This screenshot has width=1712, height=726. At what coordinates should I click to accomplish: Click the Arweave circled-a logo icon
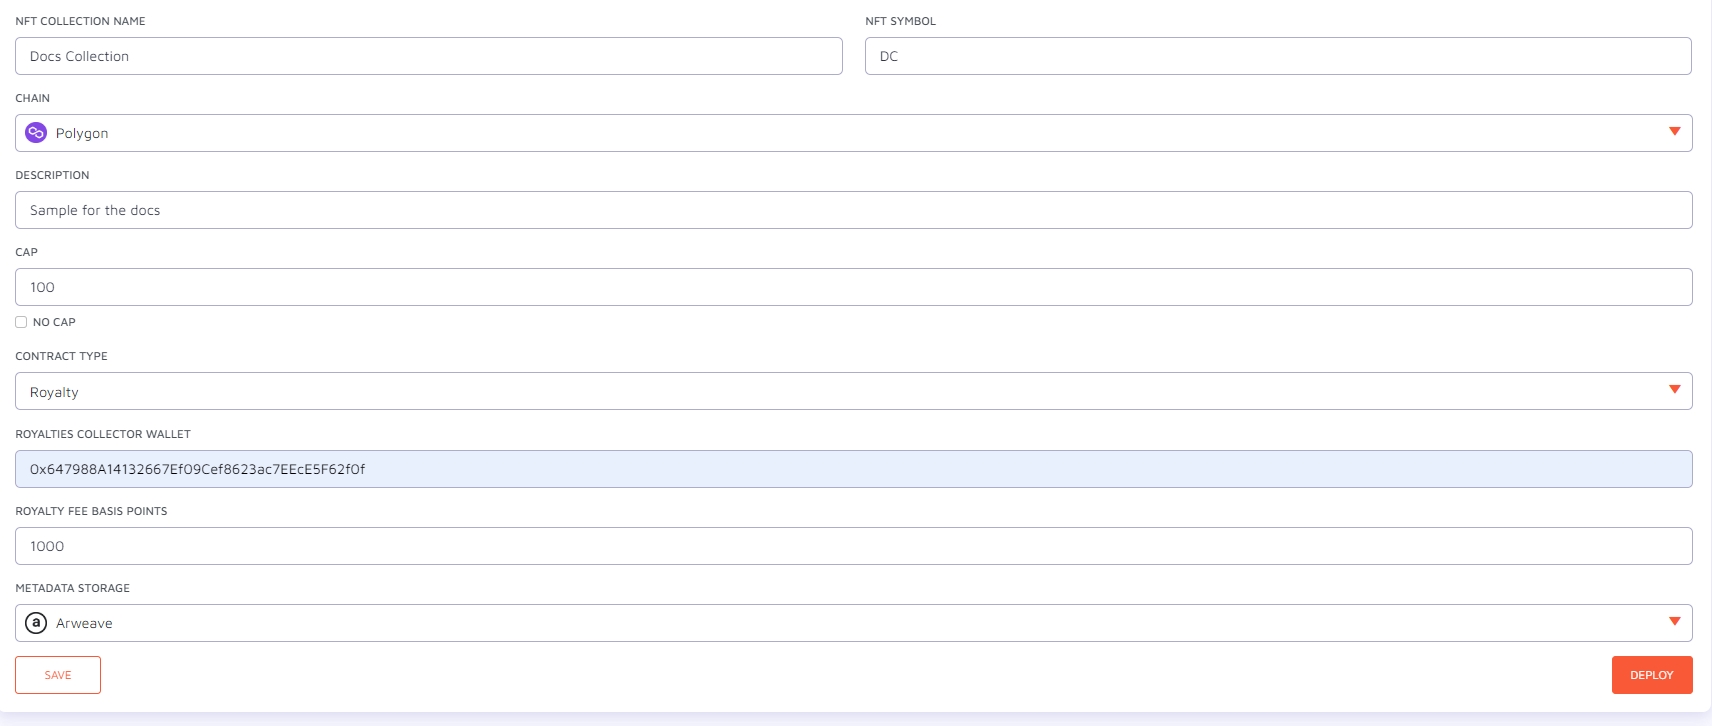[x=36, y=623]
